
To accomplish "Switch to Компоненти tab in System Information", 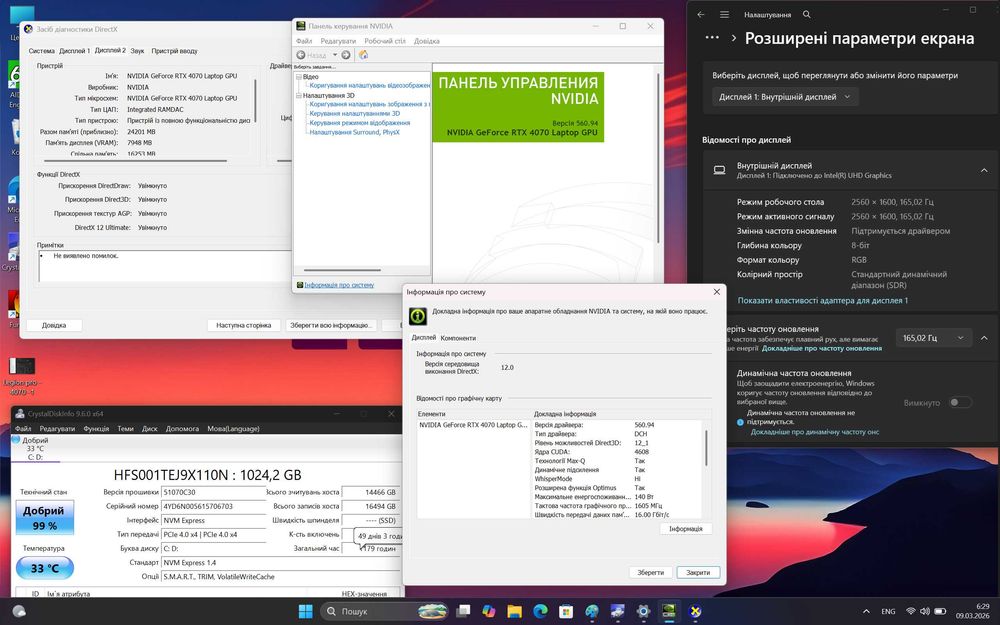I will tap(458, 338).
